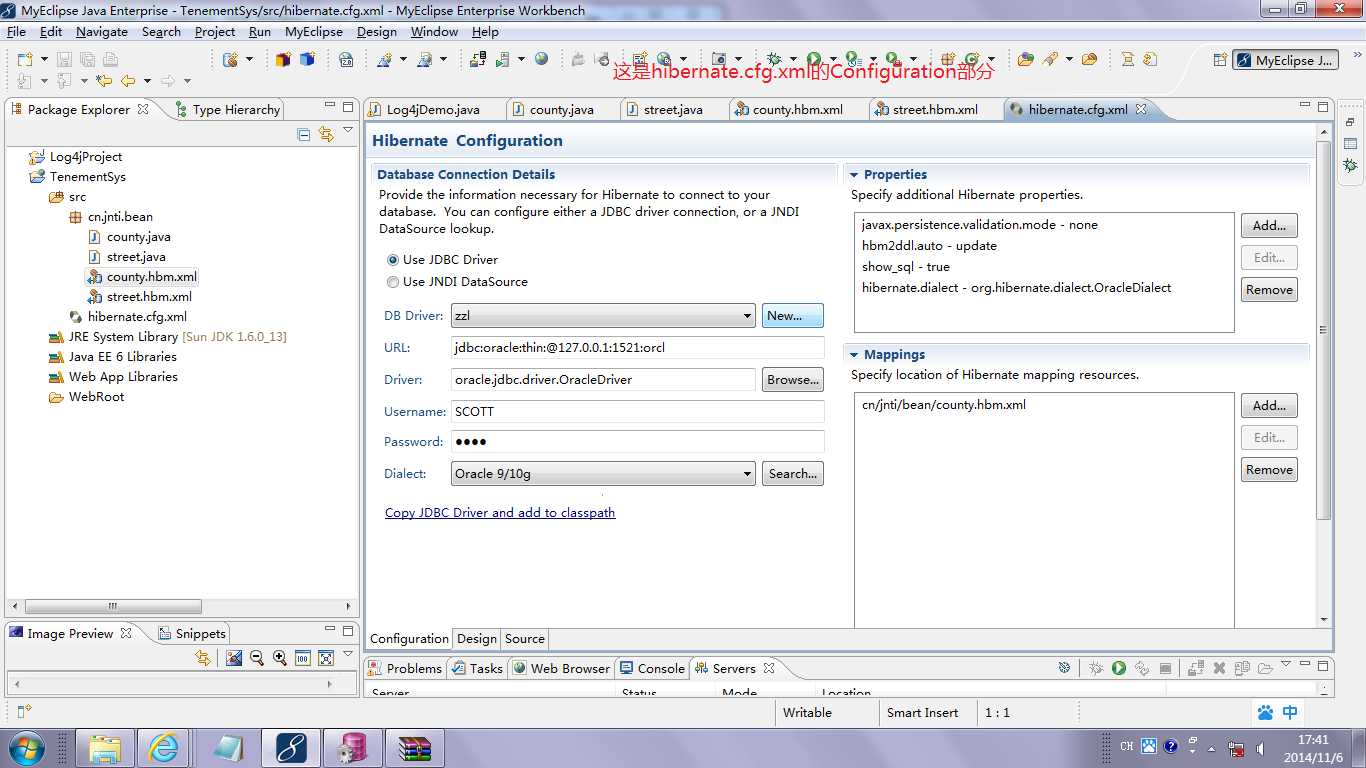
Task: Click New... button beside DB Driver
Action: click(793, 316)
